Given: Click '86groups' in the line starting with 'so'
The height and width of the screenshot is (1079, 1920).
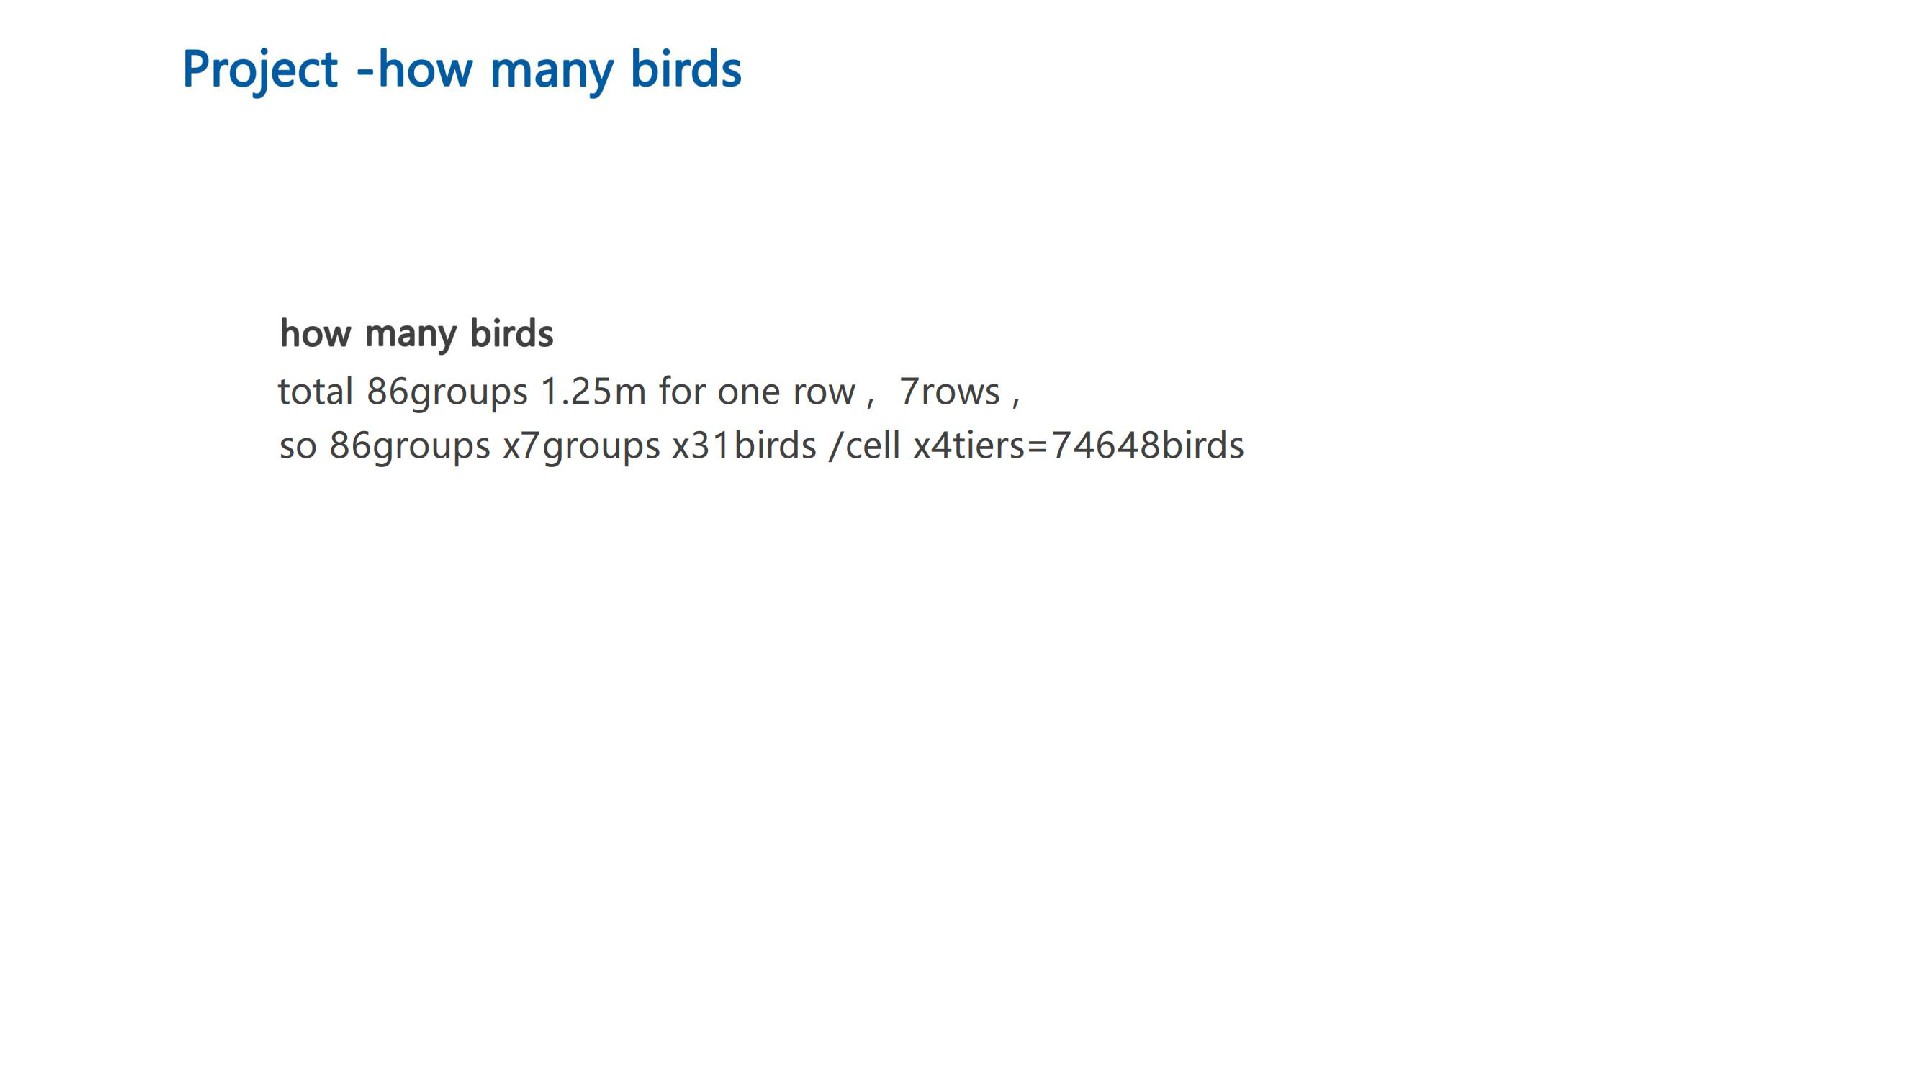Looking at the screenshot, I should click(x=409, y=446).
